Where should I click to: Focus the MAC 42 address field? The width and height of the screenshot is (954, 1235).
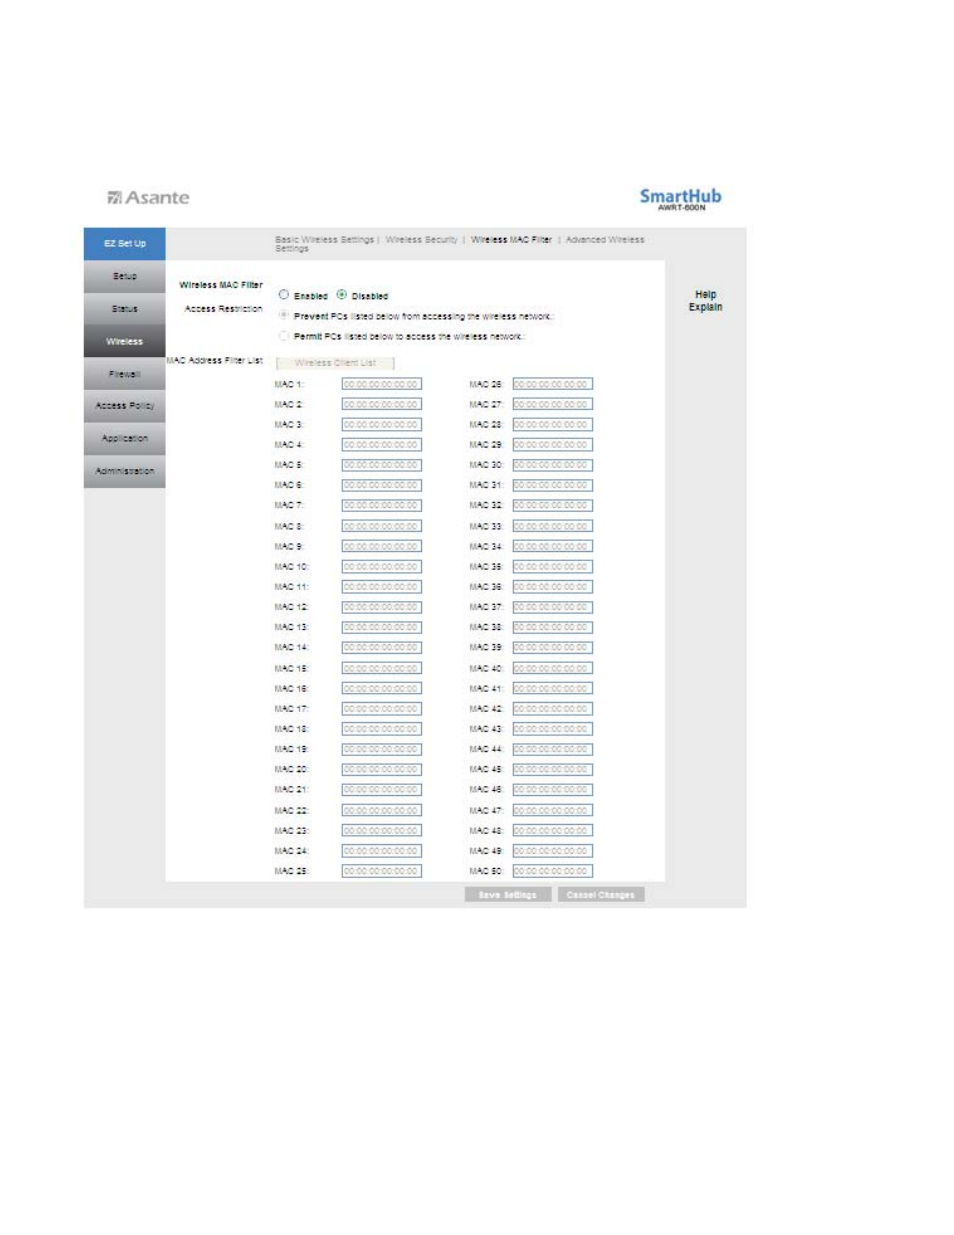[x=553, y=709]
